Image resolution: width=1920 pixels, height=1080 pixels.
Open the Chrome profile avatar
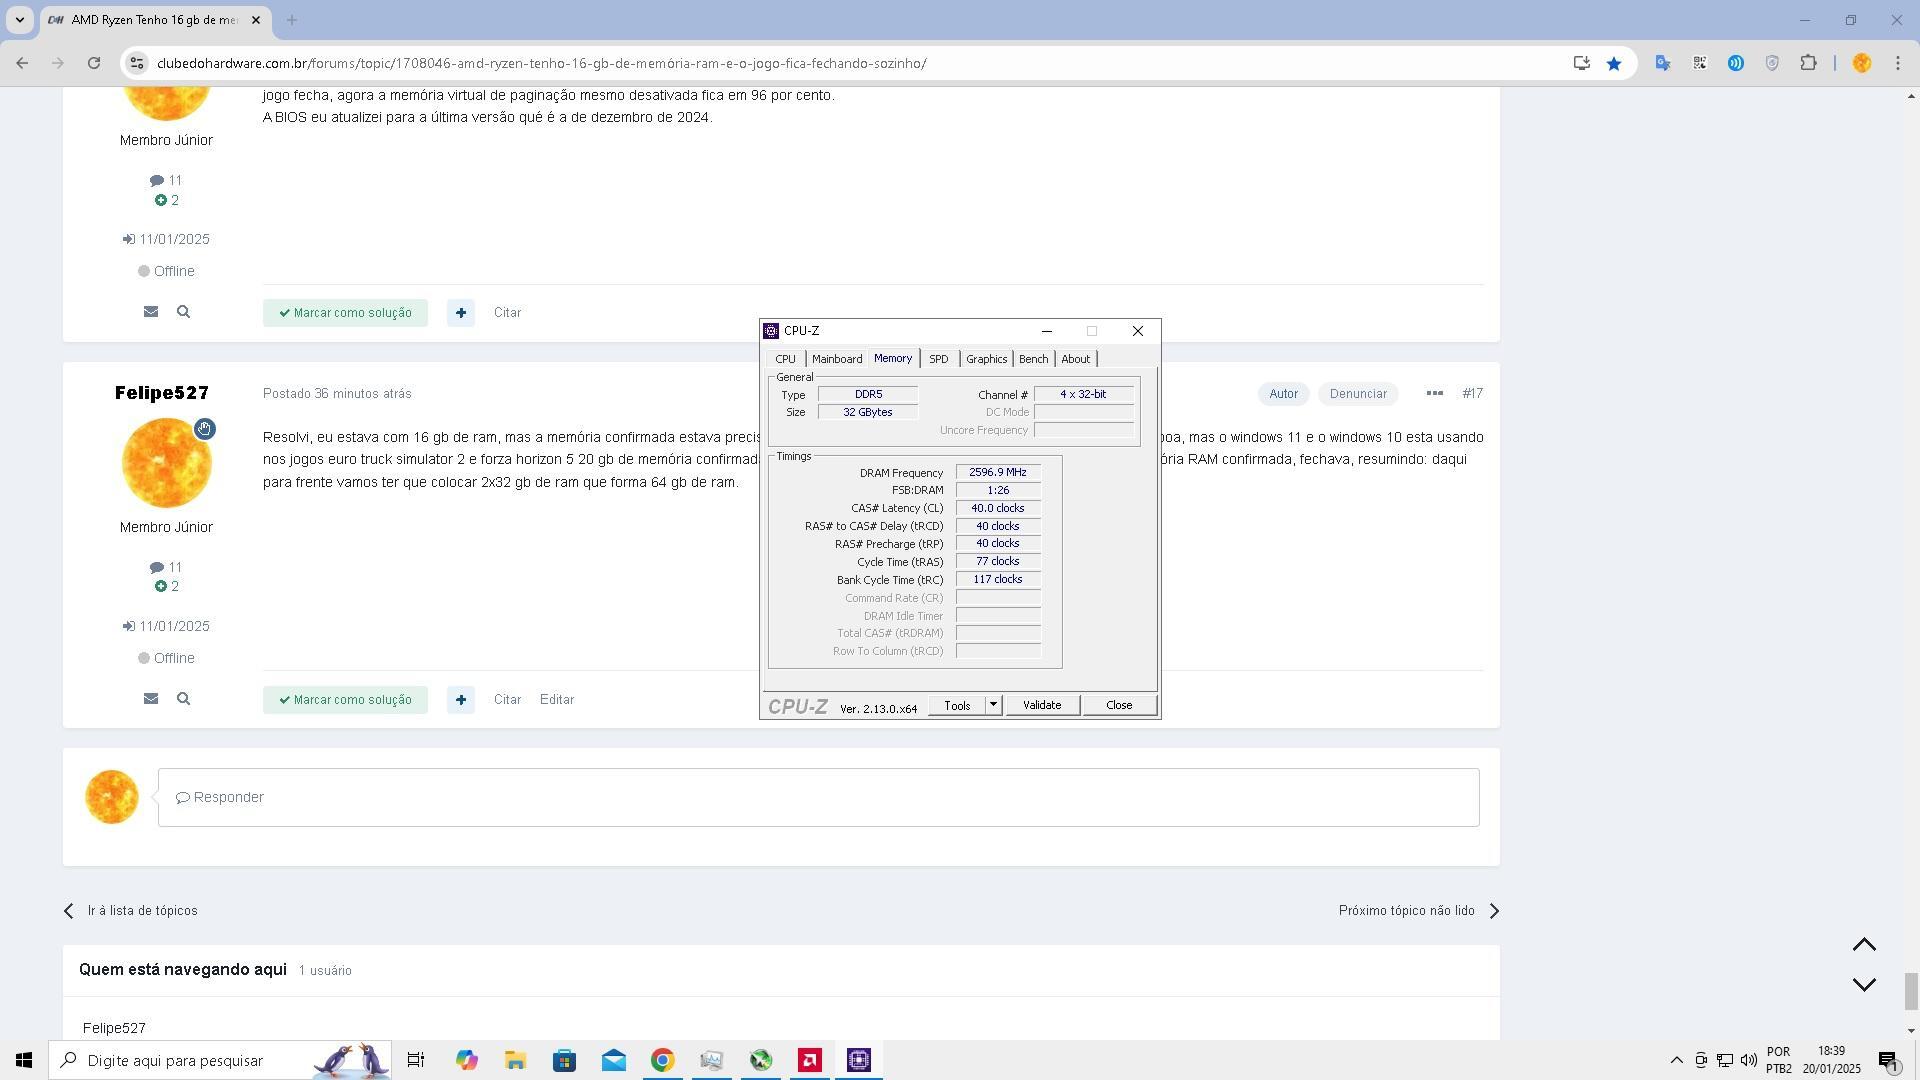click(1861, 63)
